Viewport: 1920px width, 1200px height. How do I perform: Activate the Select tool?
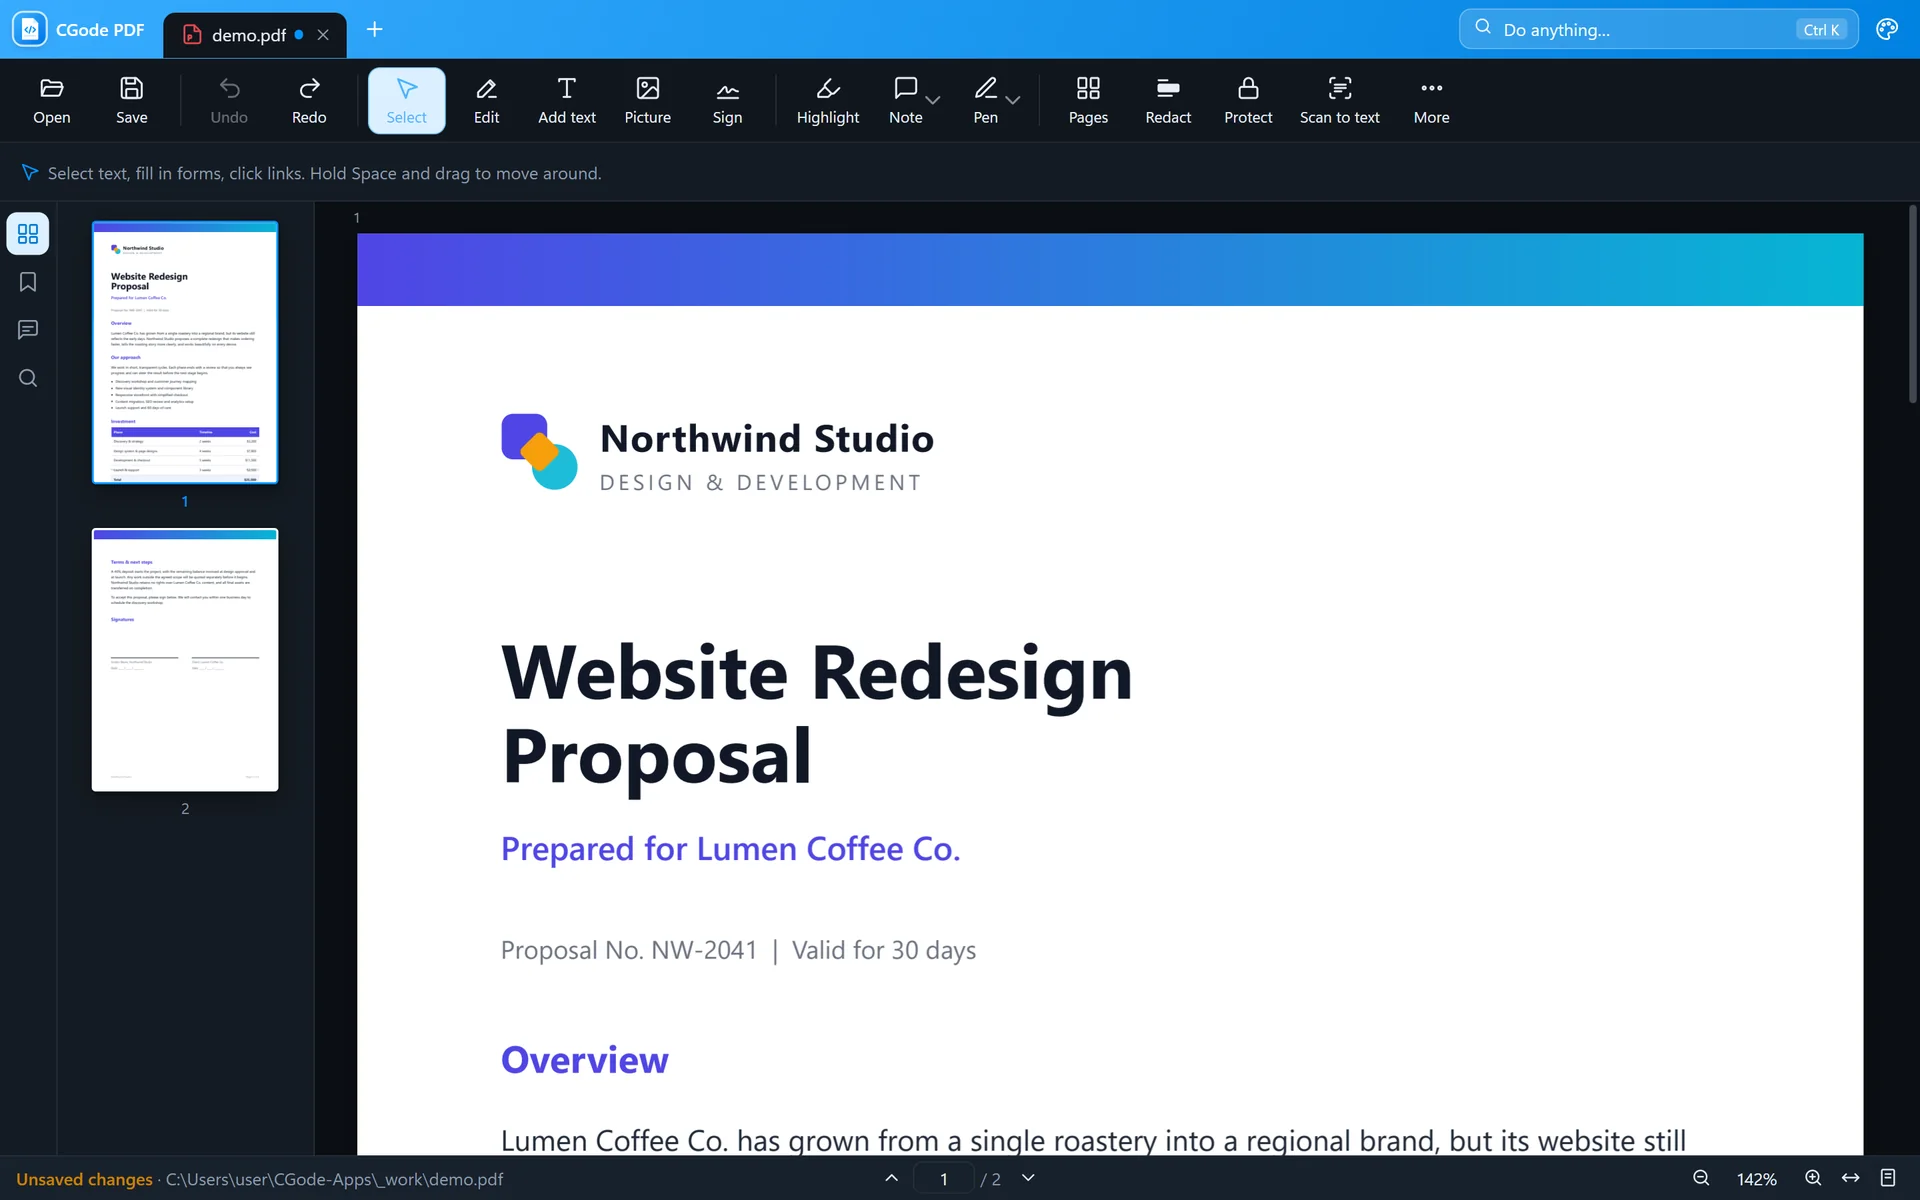point(407,100)
